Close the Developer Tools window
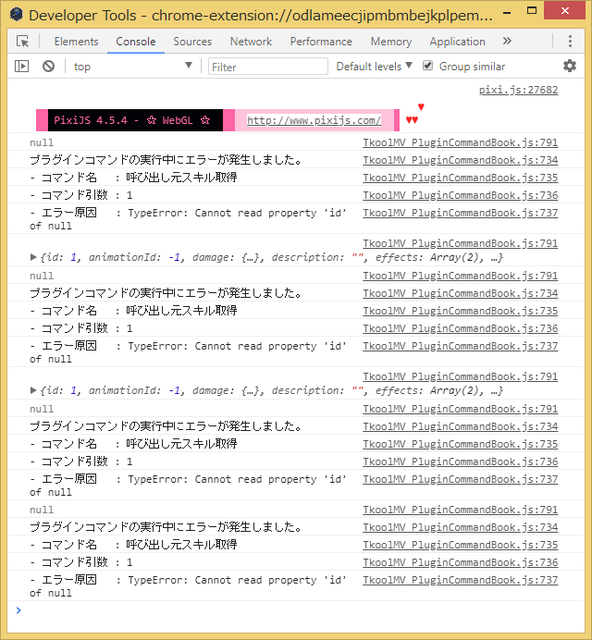Image resolution: width=592 pixels, height=640 pixels. (x=565, y=11)
